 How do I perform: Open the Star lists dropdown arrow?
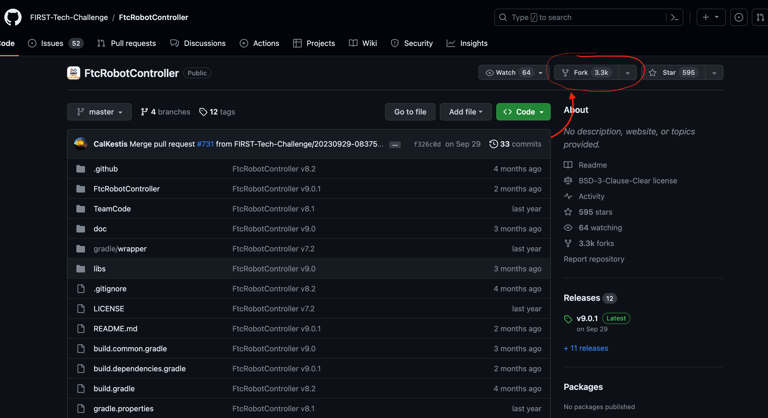click(x=714, y=73)
